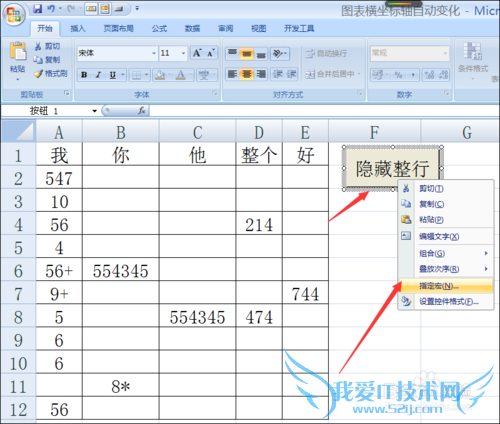Image resolution: width=500 pixels, height=424 pixels.
Task: Click the text orientation icon
Action: point(279,53)
